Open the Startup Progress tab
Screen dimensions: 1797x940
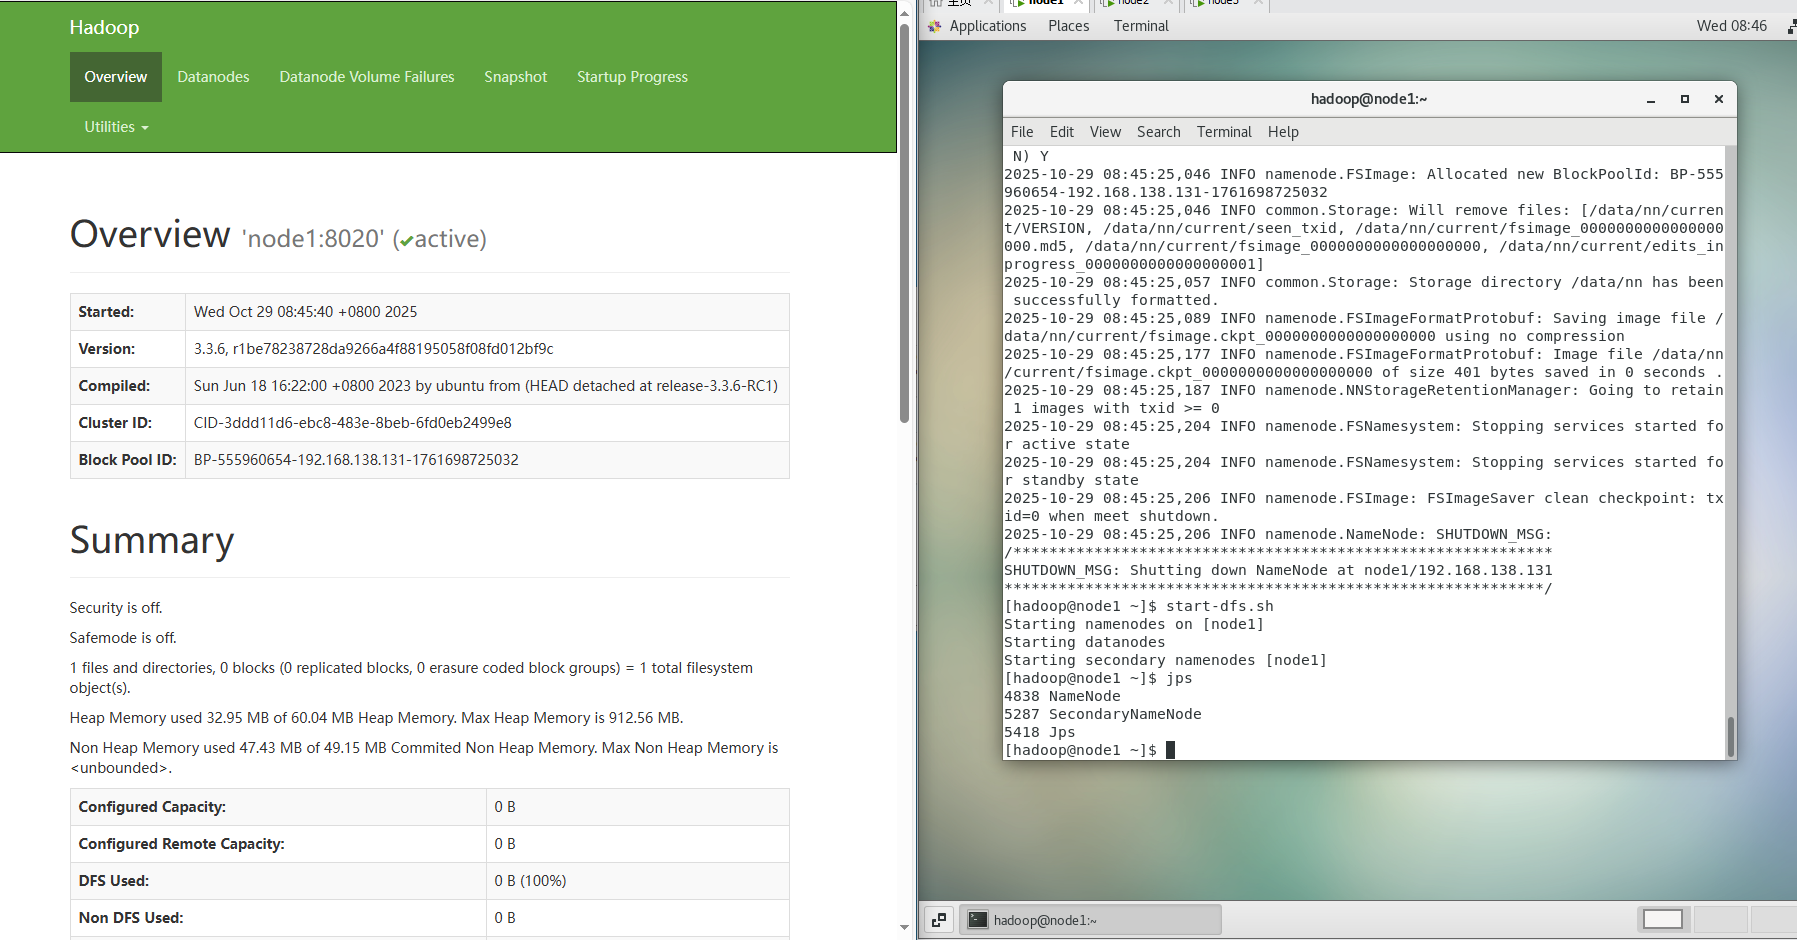point(632,77)
